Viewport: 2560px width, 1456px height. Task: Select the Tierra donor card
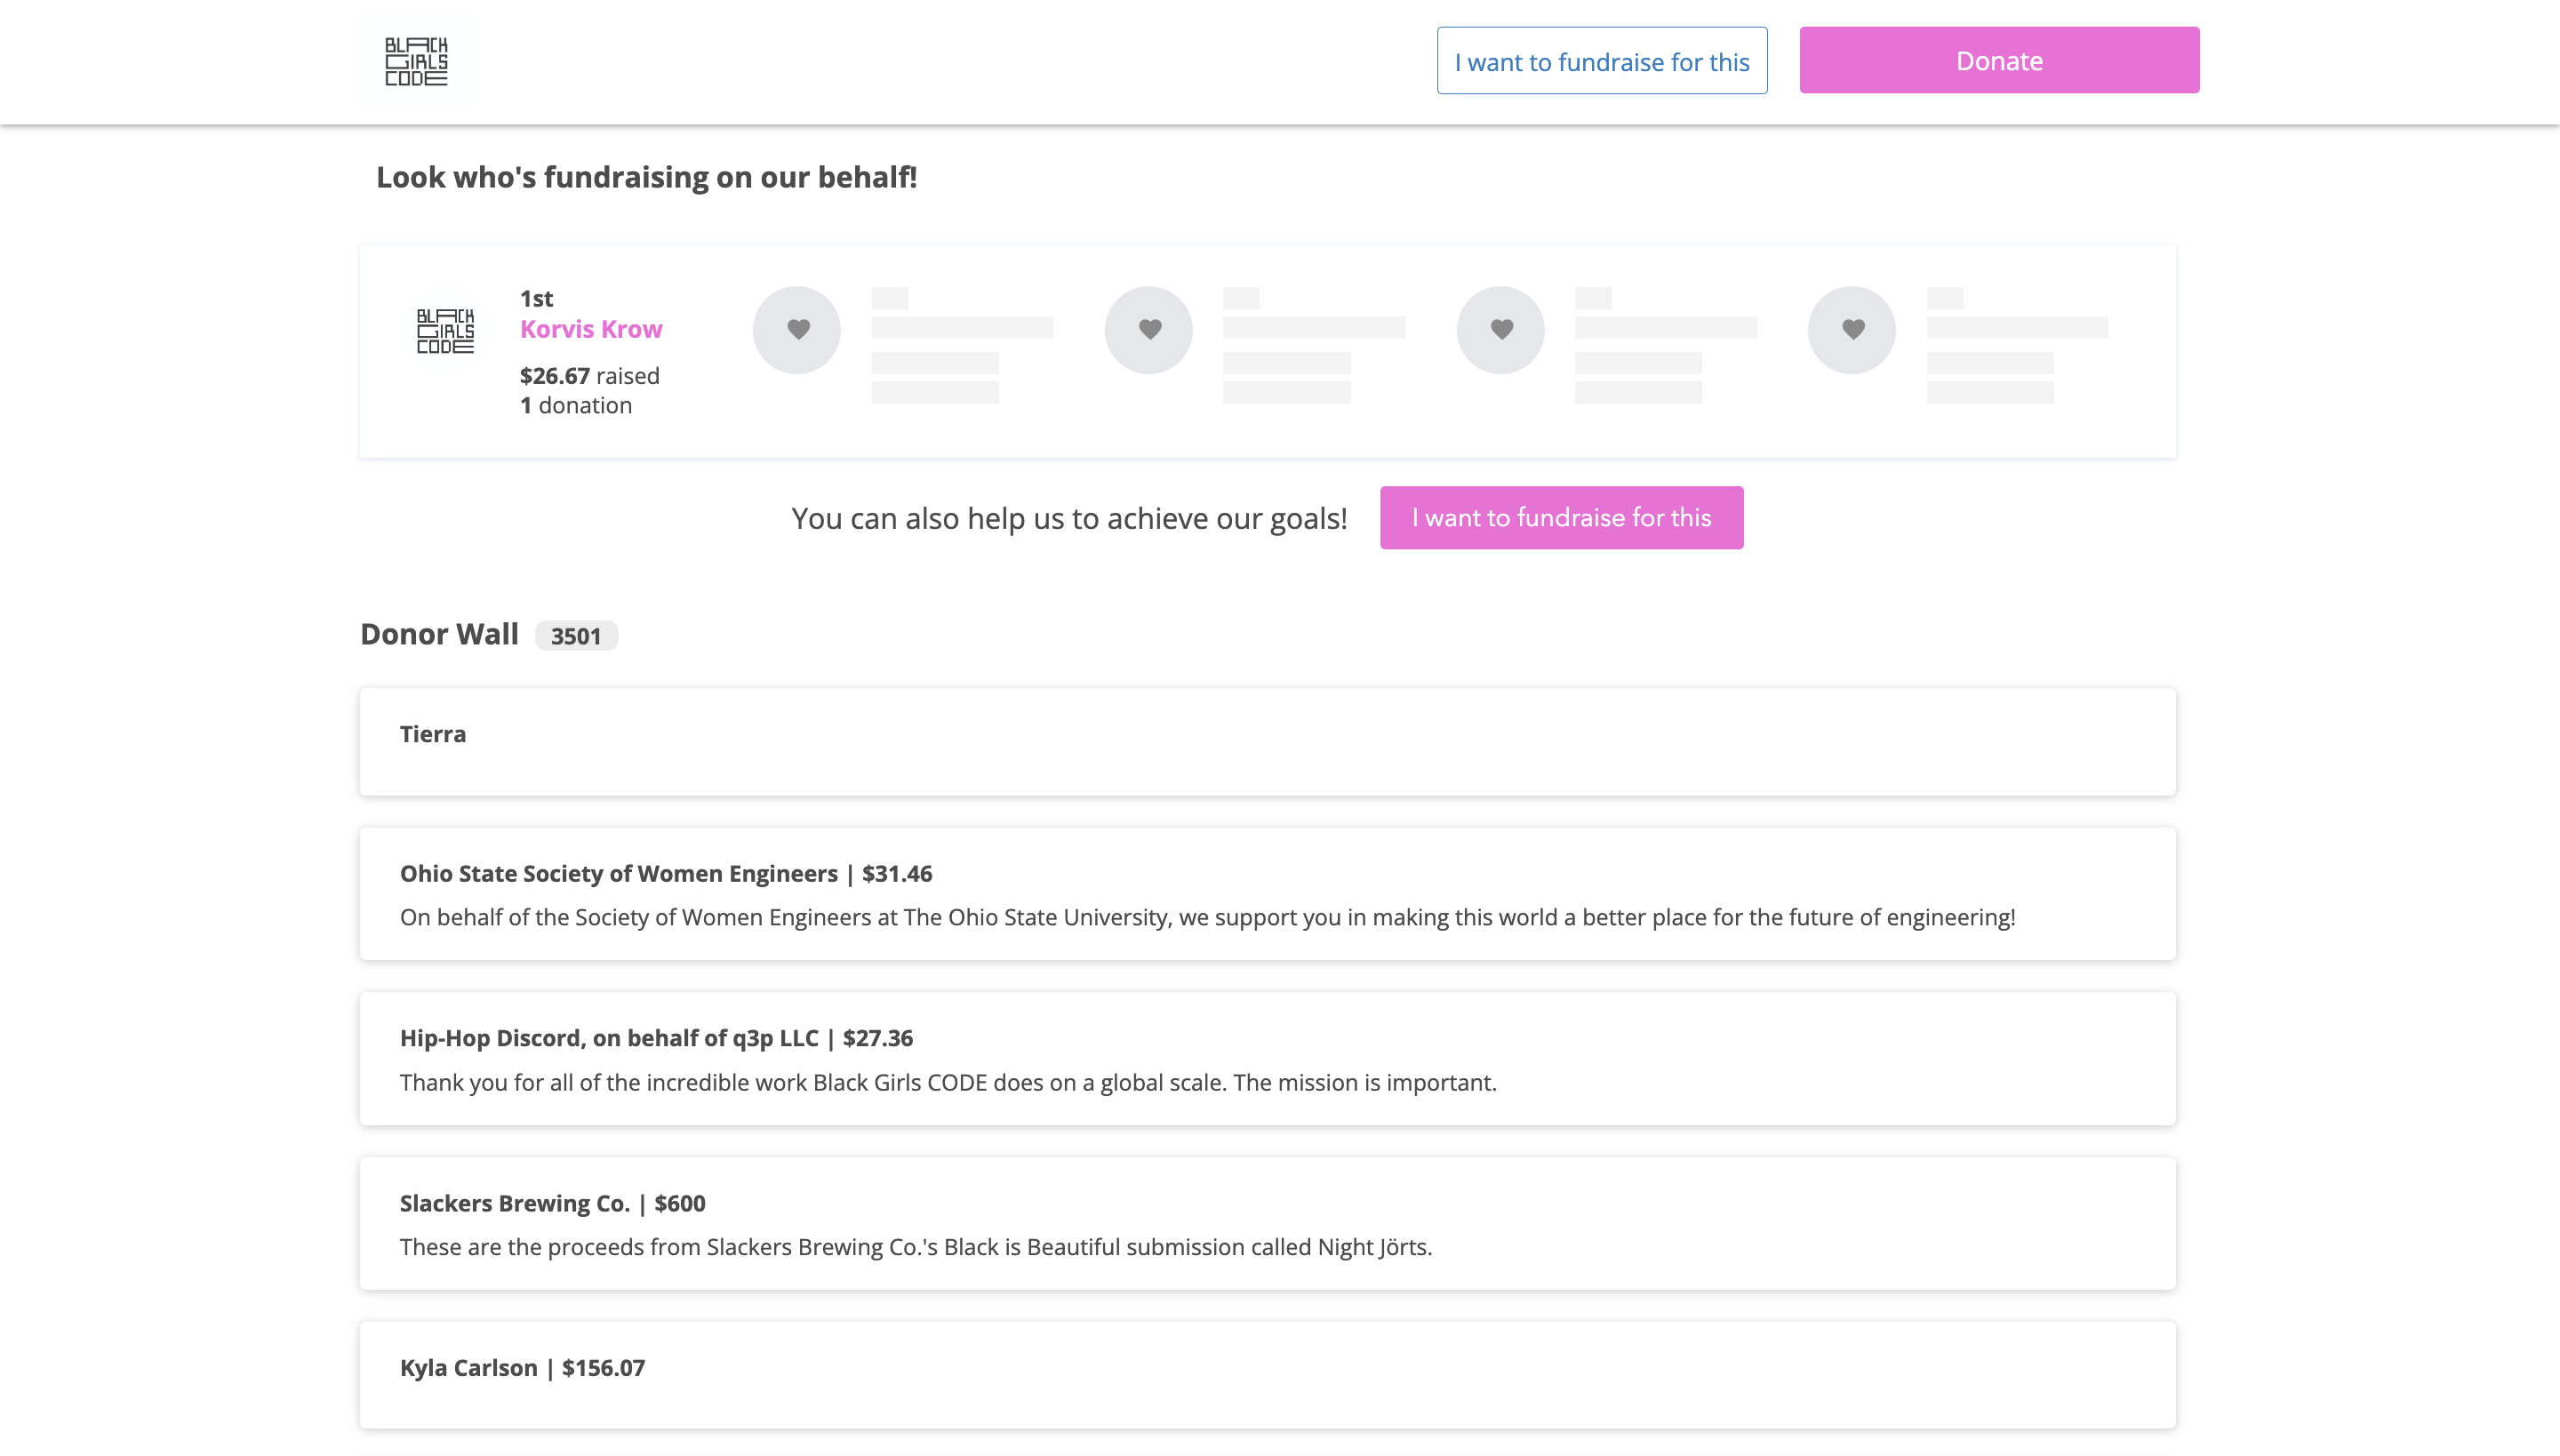click(1267, 742)
